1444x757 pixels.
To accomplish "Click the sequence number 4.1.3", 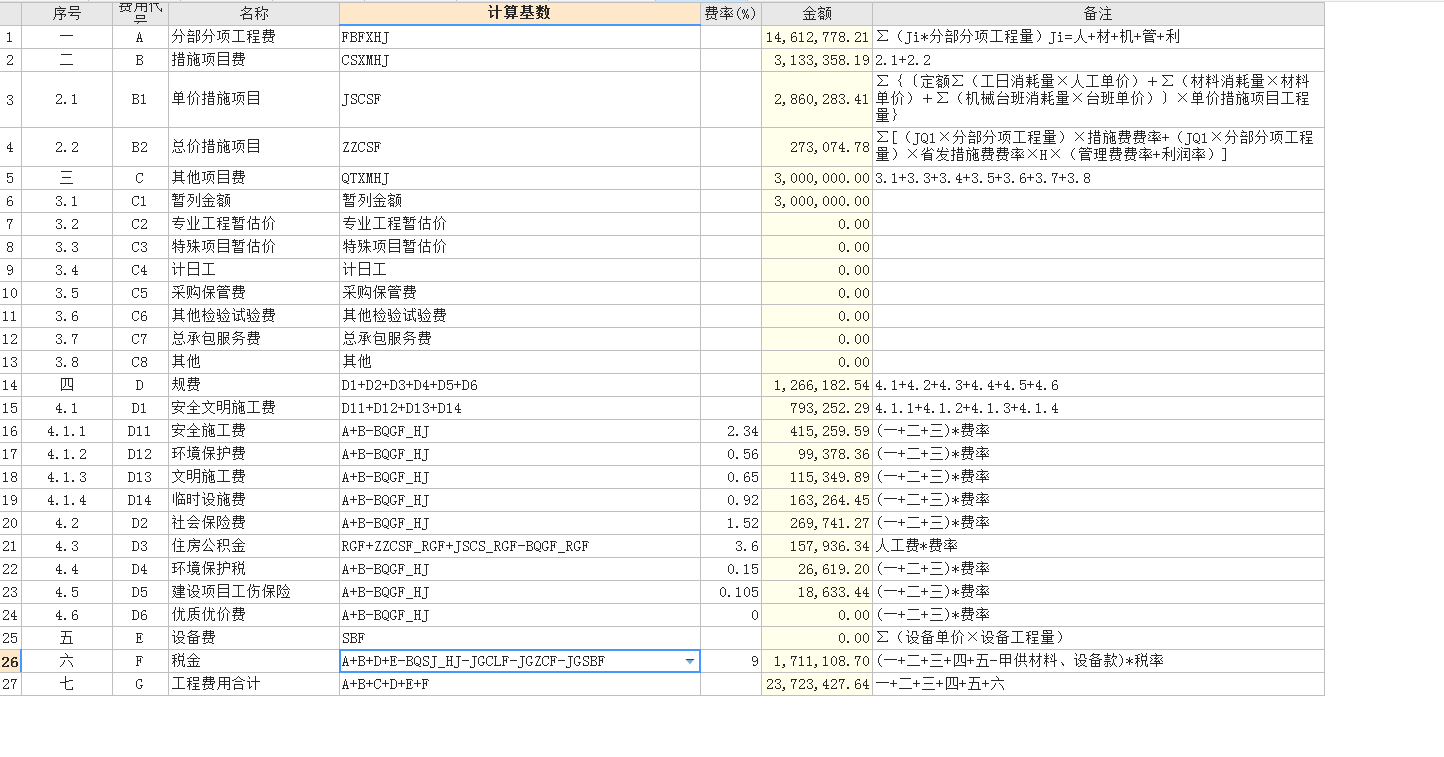I will click(67, 477).
